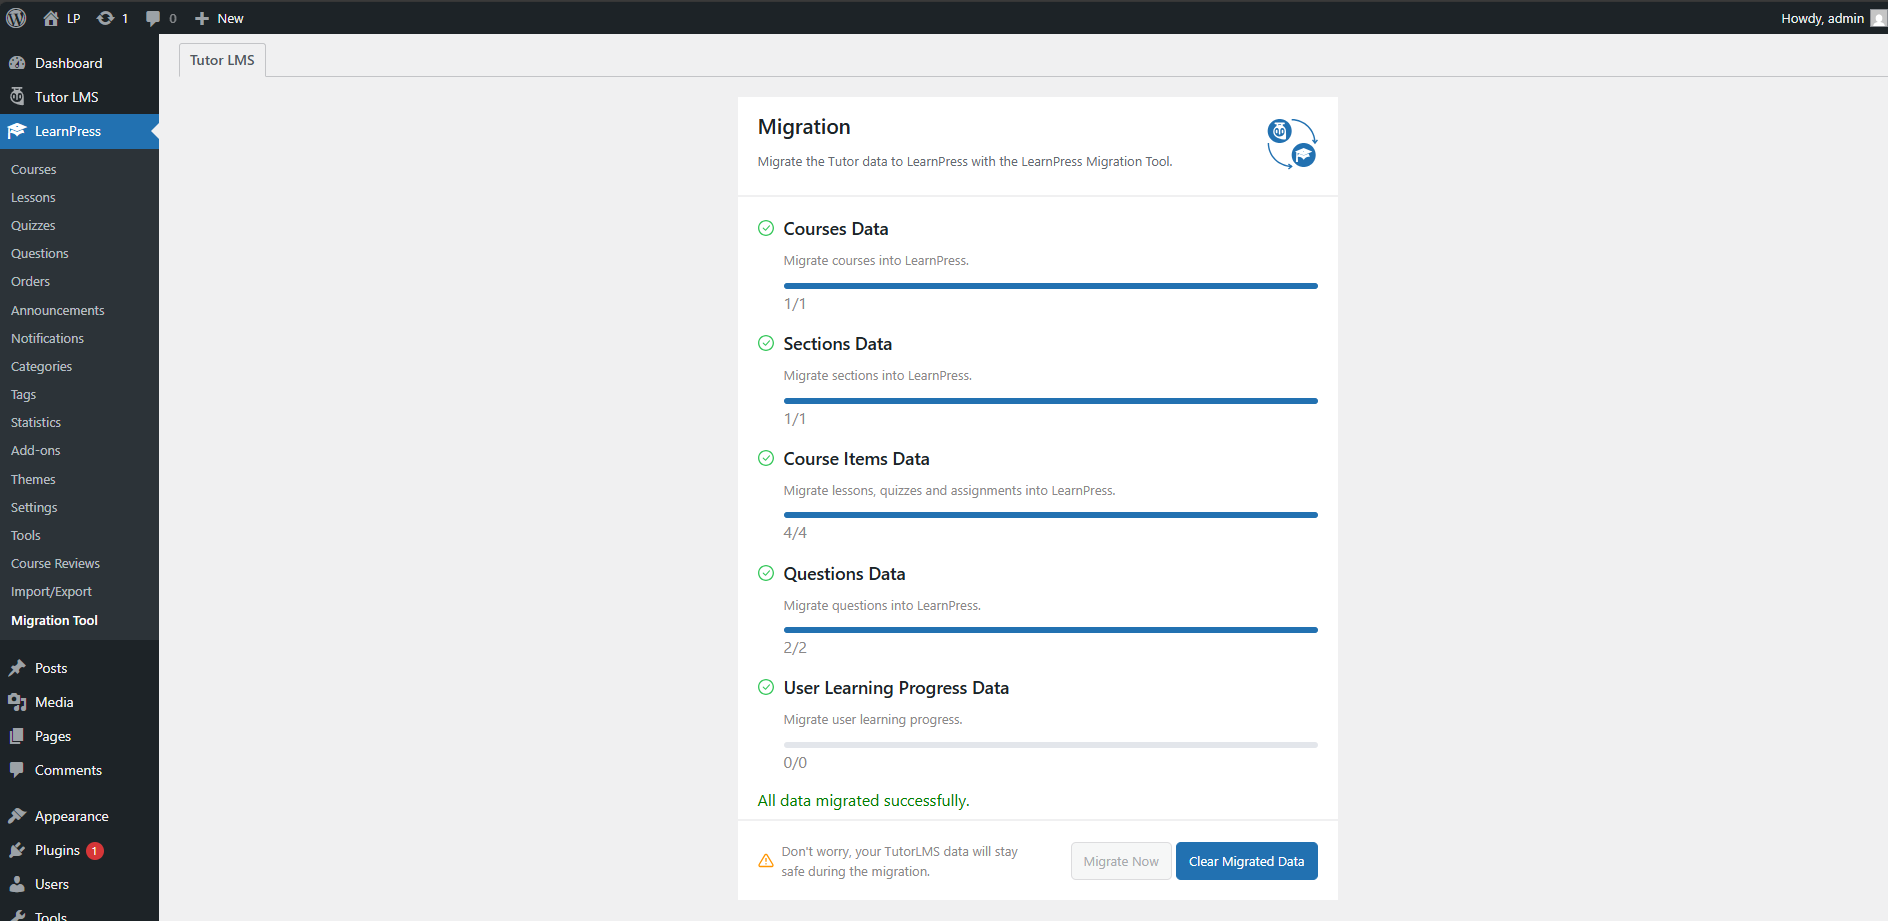Open the Media library icon
The image size is (1888, 921).
[18, 701]
